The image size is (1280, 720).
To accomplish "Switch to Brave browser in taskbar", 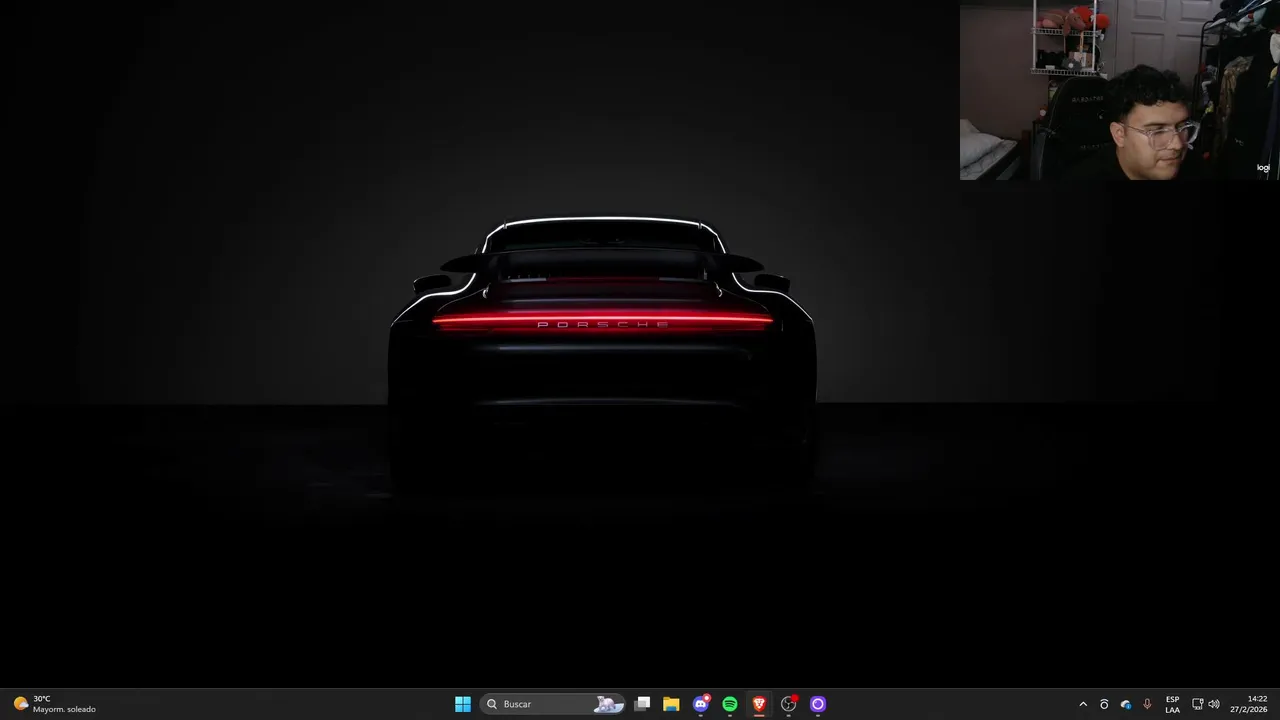I will click(759, 704).
